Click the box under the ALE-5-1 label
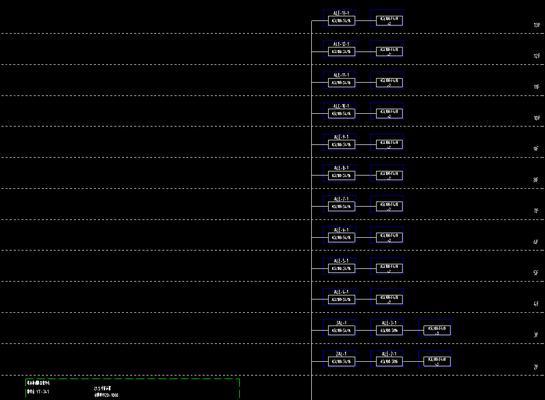 coord(342,268)
